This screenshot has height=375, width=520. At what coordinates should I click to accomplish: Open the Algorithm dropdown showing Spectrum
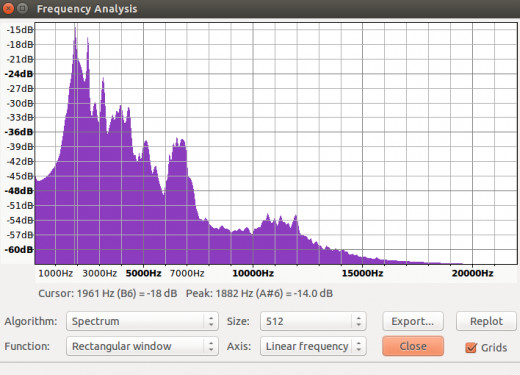142,321
